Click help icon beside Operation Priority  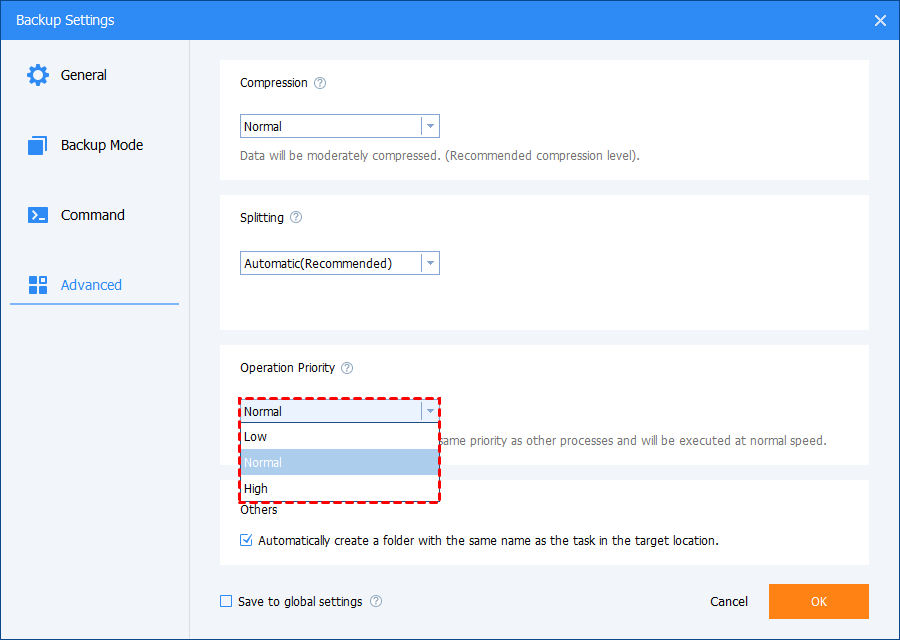347,368
